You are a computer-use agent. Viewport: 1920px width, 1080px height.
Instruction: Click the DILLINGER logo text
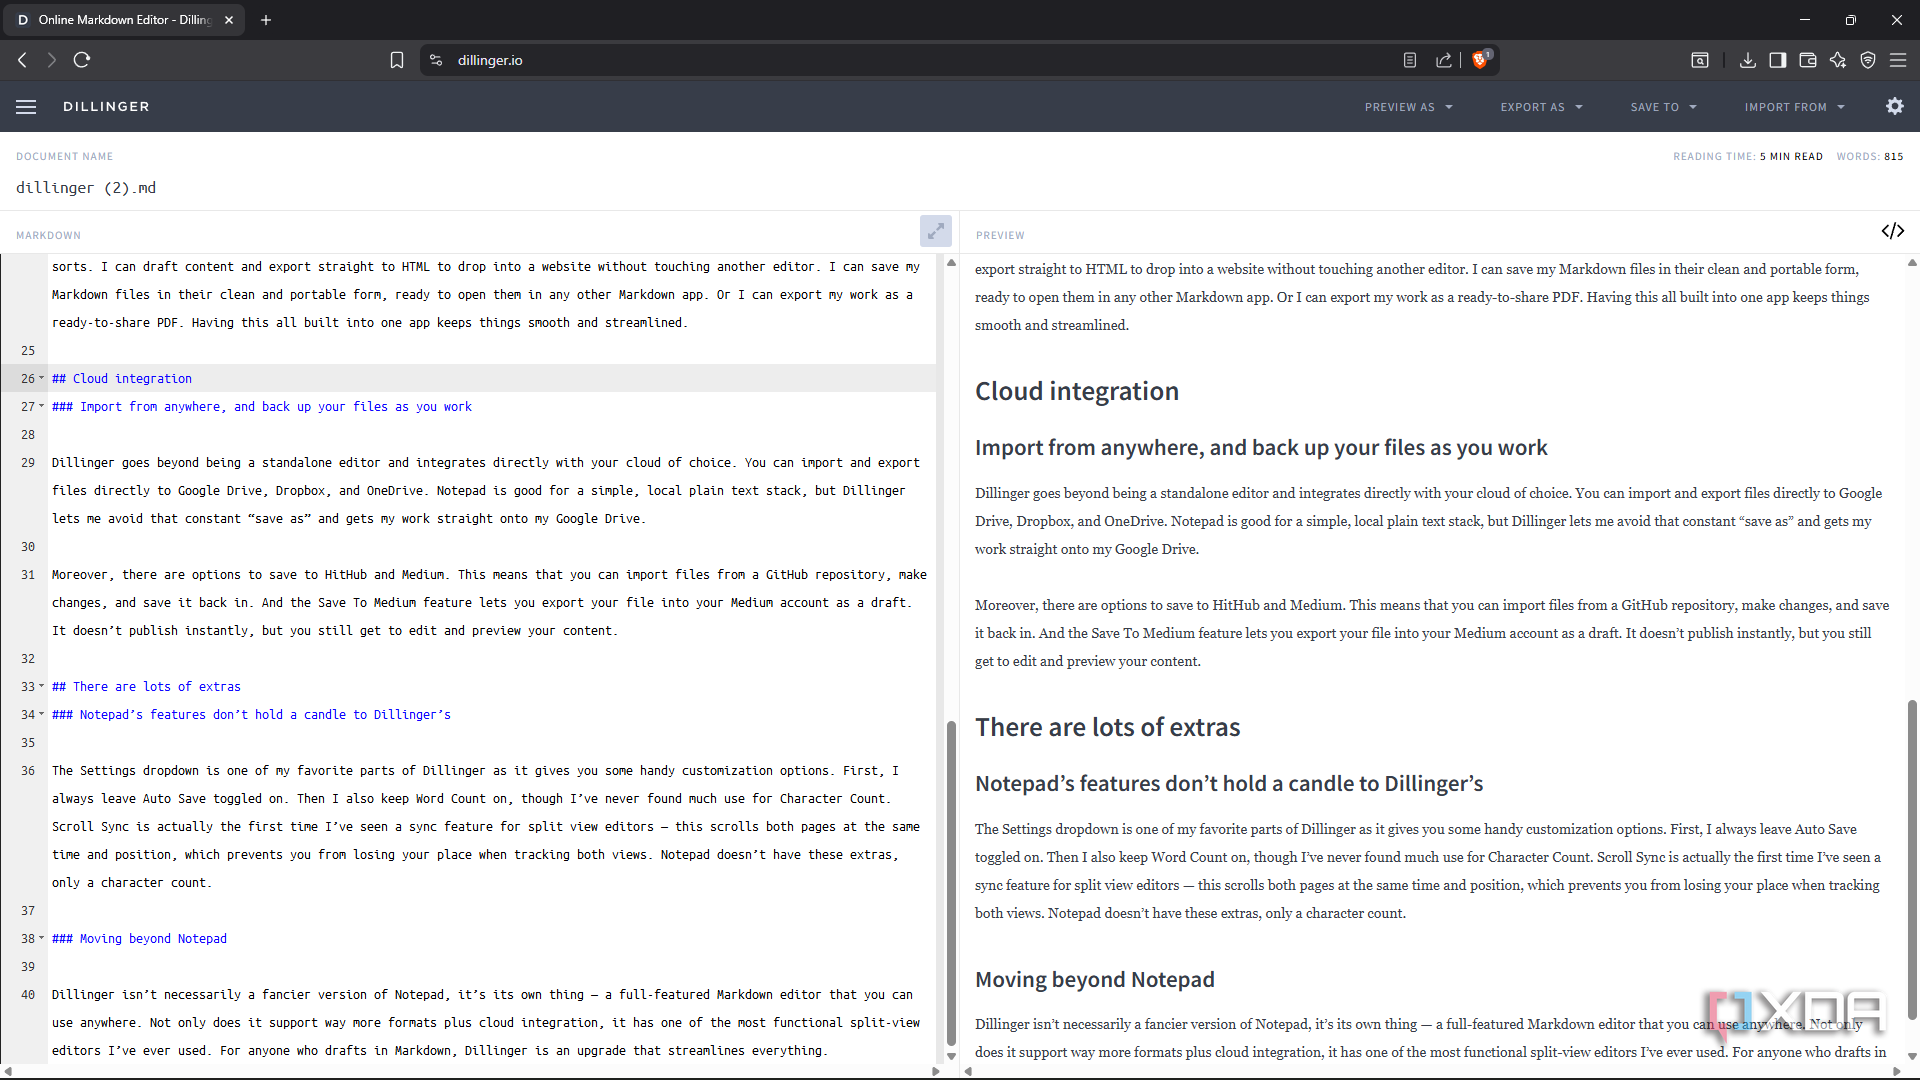[106, 107]
